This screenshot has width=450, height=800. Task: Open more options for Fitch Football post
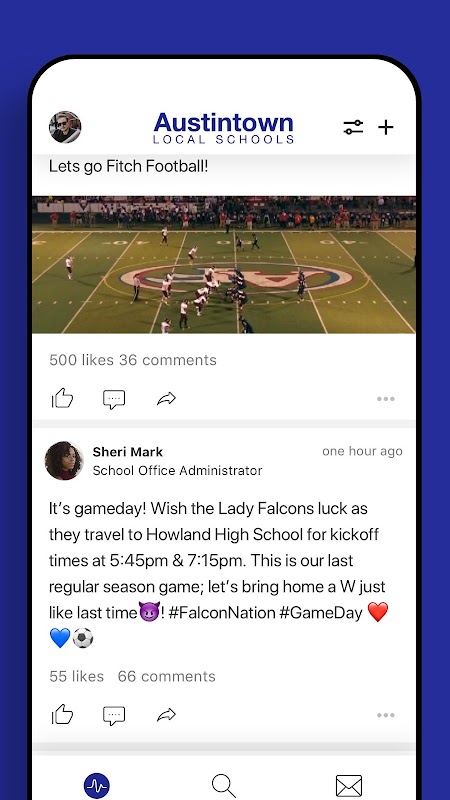[386, 399]
